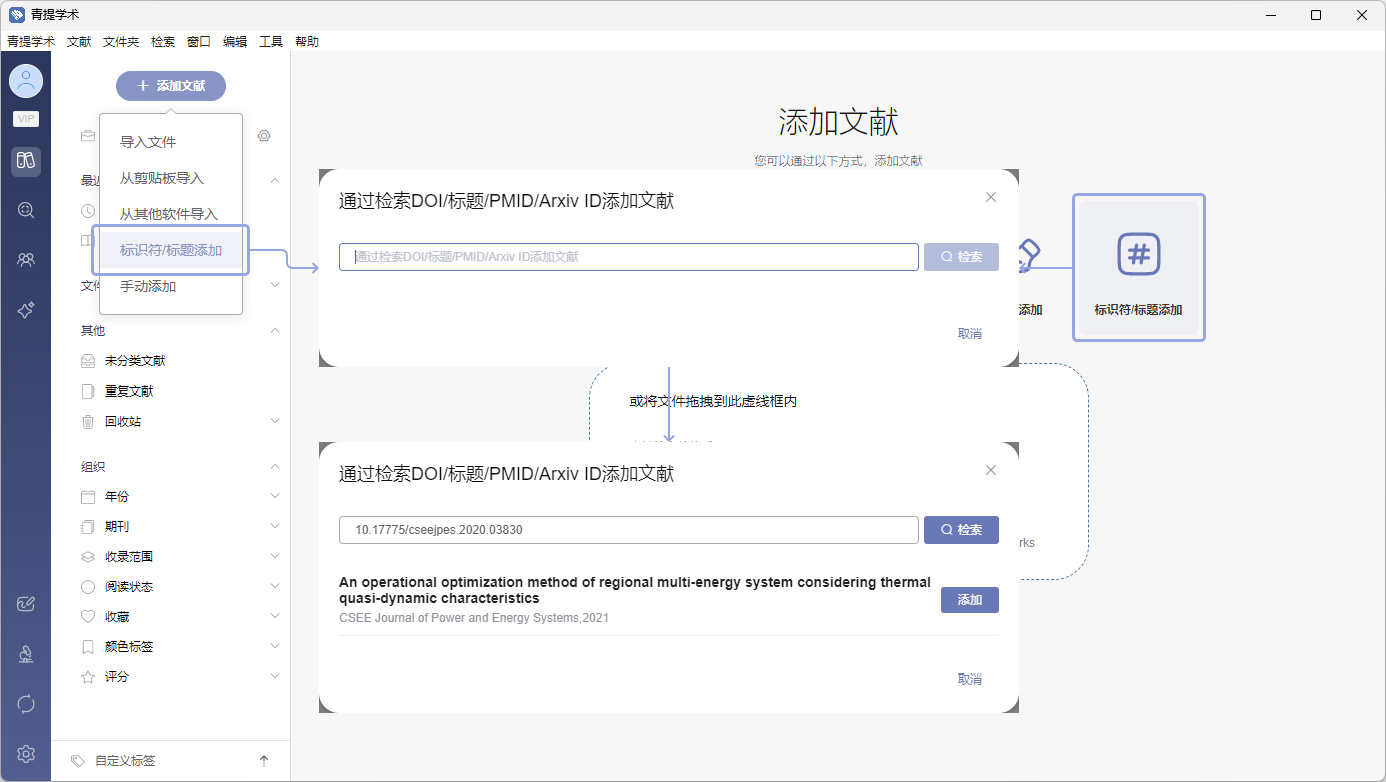1386x782 pixels.
Task: Click 检索 button beside the DOI
Action: pos(961,530)
